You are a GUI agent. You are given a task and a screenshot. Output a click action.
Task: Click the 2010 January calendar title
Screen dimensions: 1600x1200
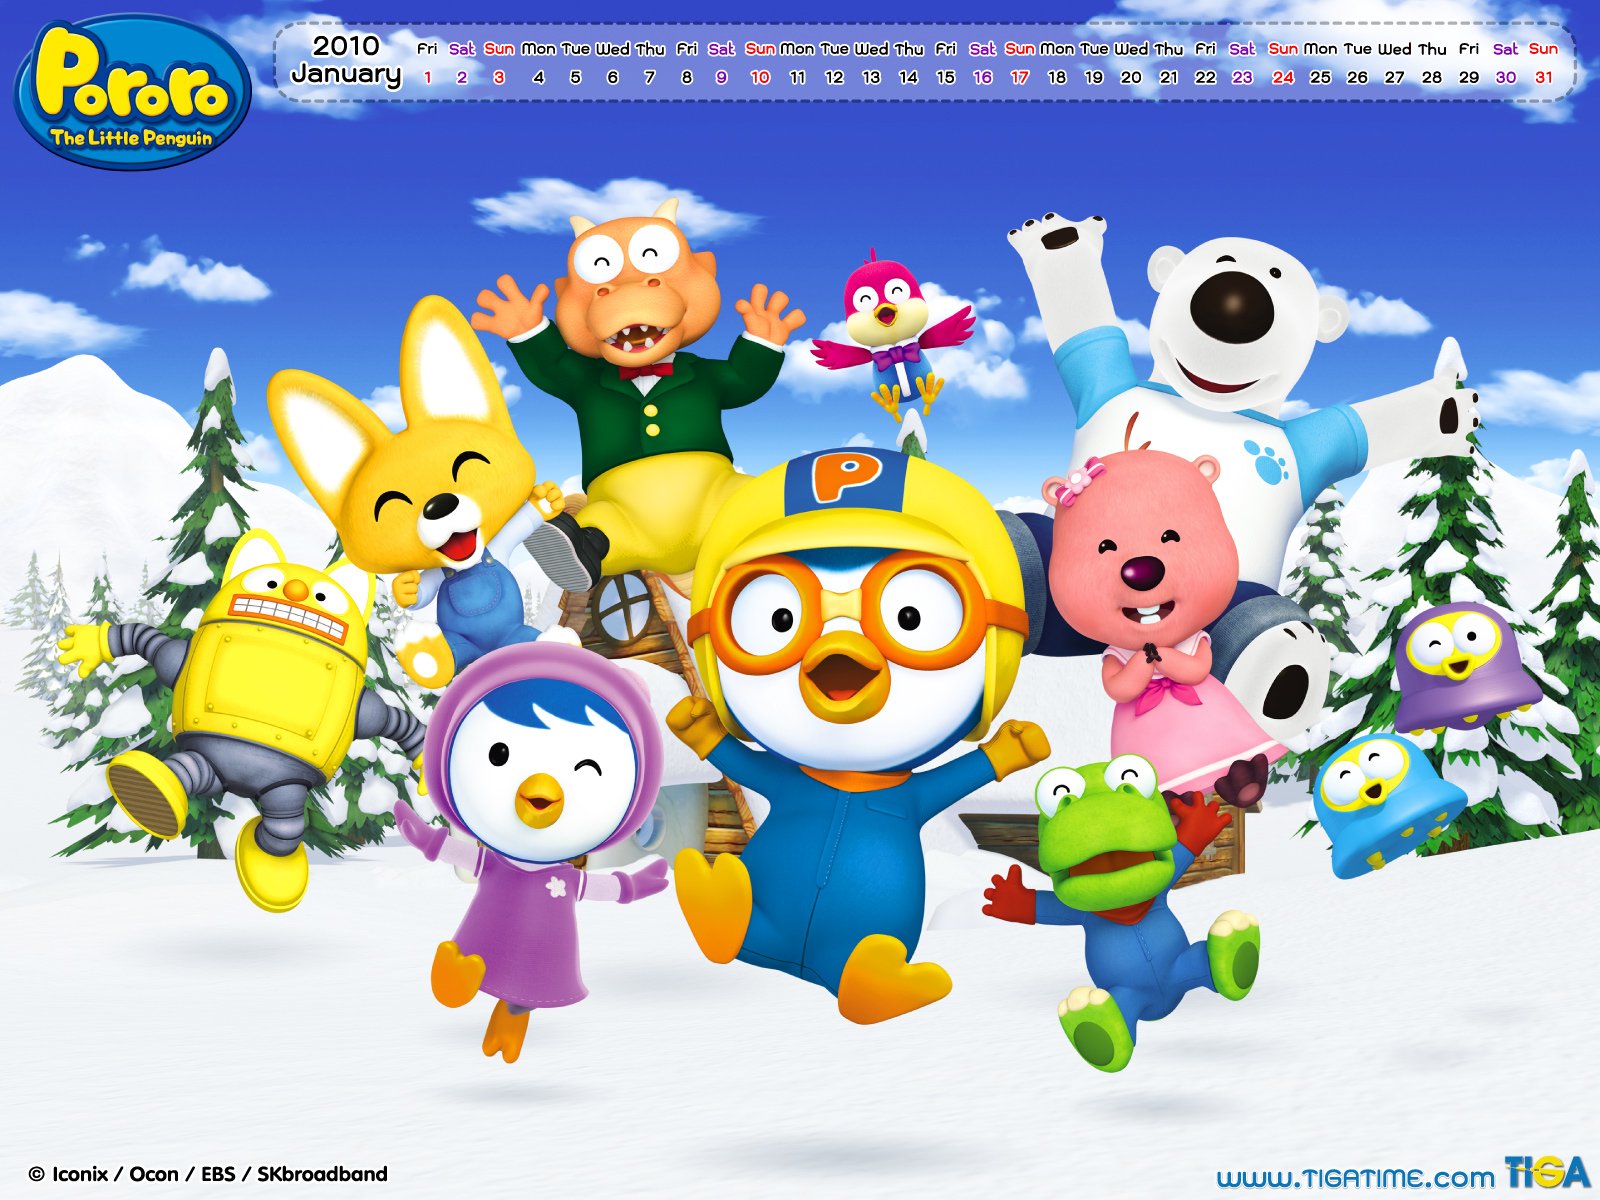coord(346,59)
